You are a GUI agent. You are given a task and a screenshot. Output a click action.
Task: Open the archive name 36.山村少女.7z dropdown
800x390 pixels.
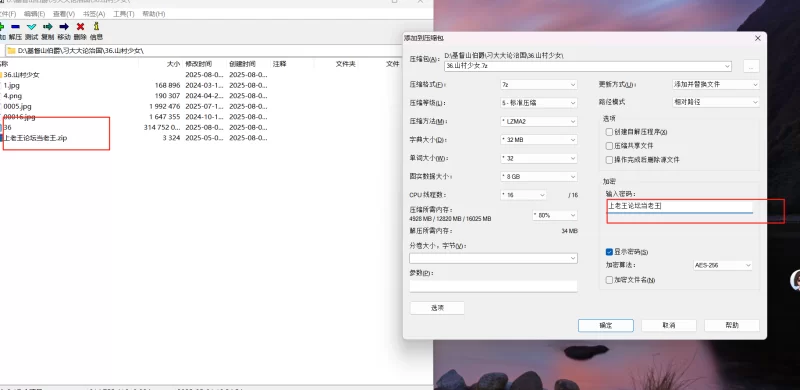(x=727, y=66)
